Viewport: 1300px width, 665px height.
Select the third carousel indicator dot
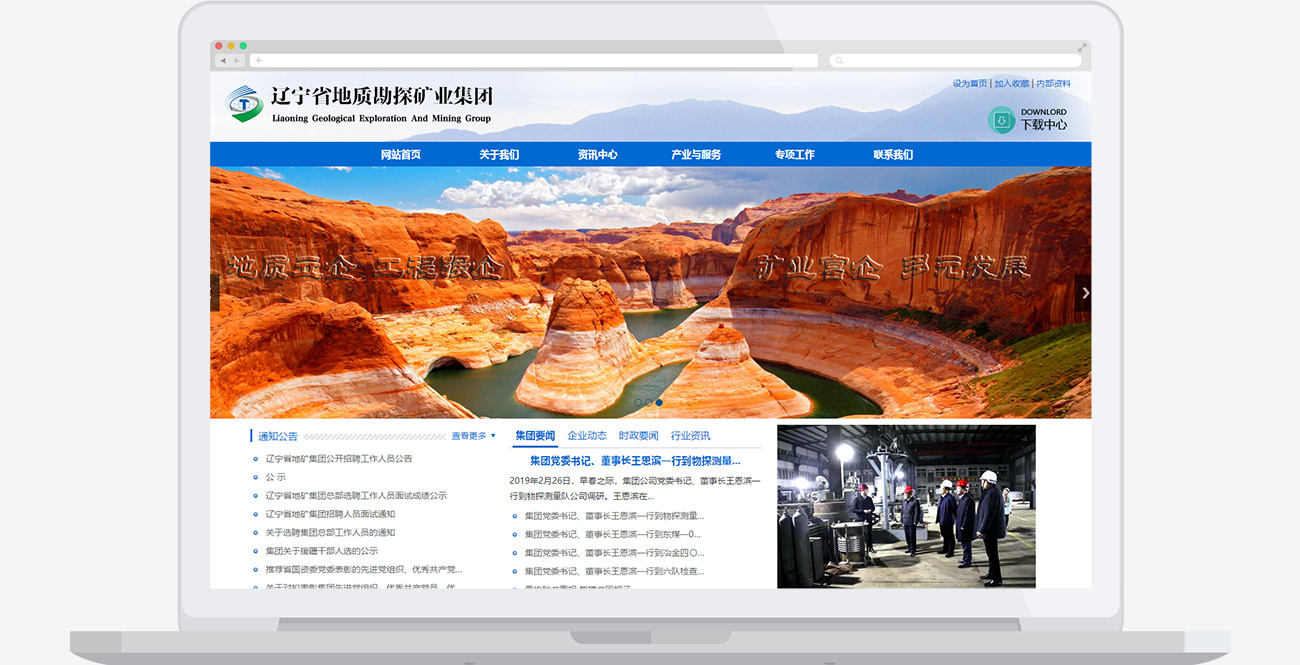coord(659,403)
